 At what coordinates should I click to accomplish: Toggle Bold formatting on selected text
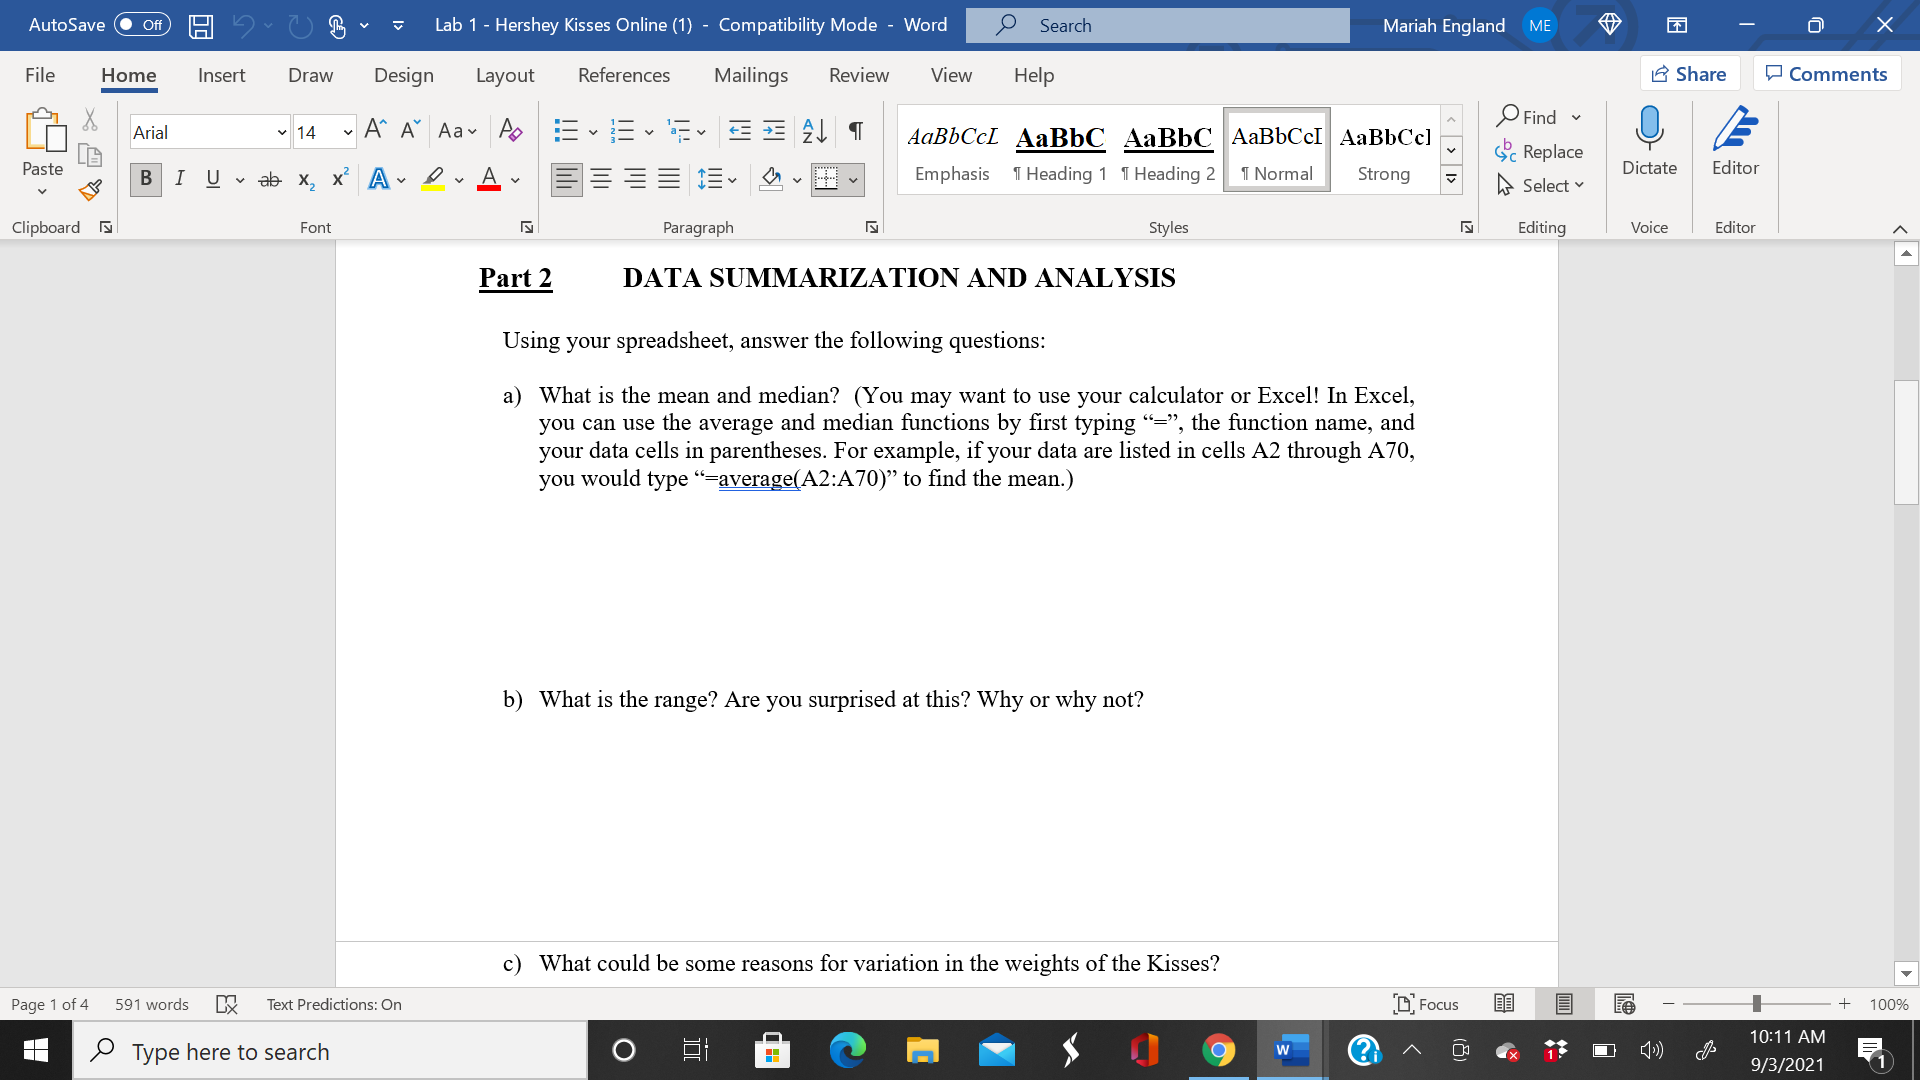point(144,178)
